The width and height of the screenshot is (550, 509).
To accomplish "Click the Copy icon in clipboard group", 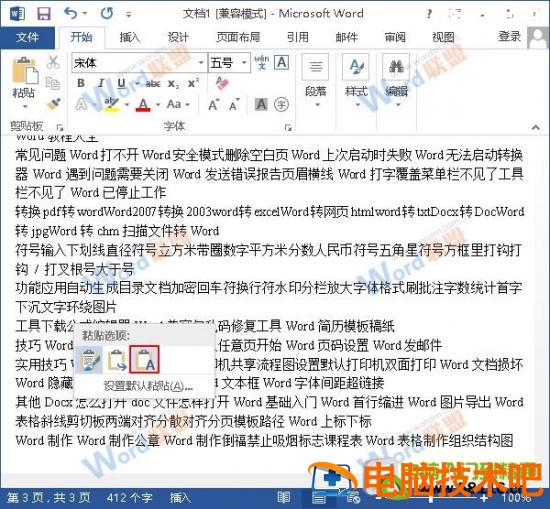I will (53, 83).
